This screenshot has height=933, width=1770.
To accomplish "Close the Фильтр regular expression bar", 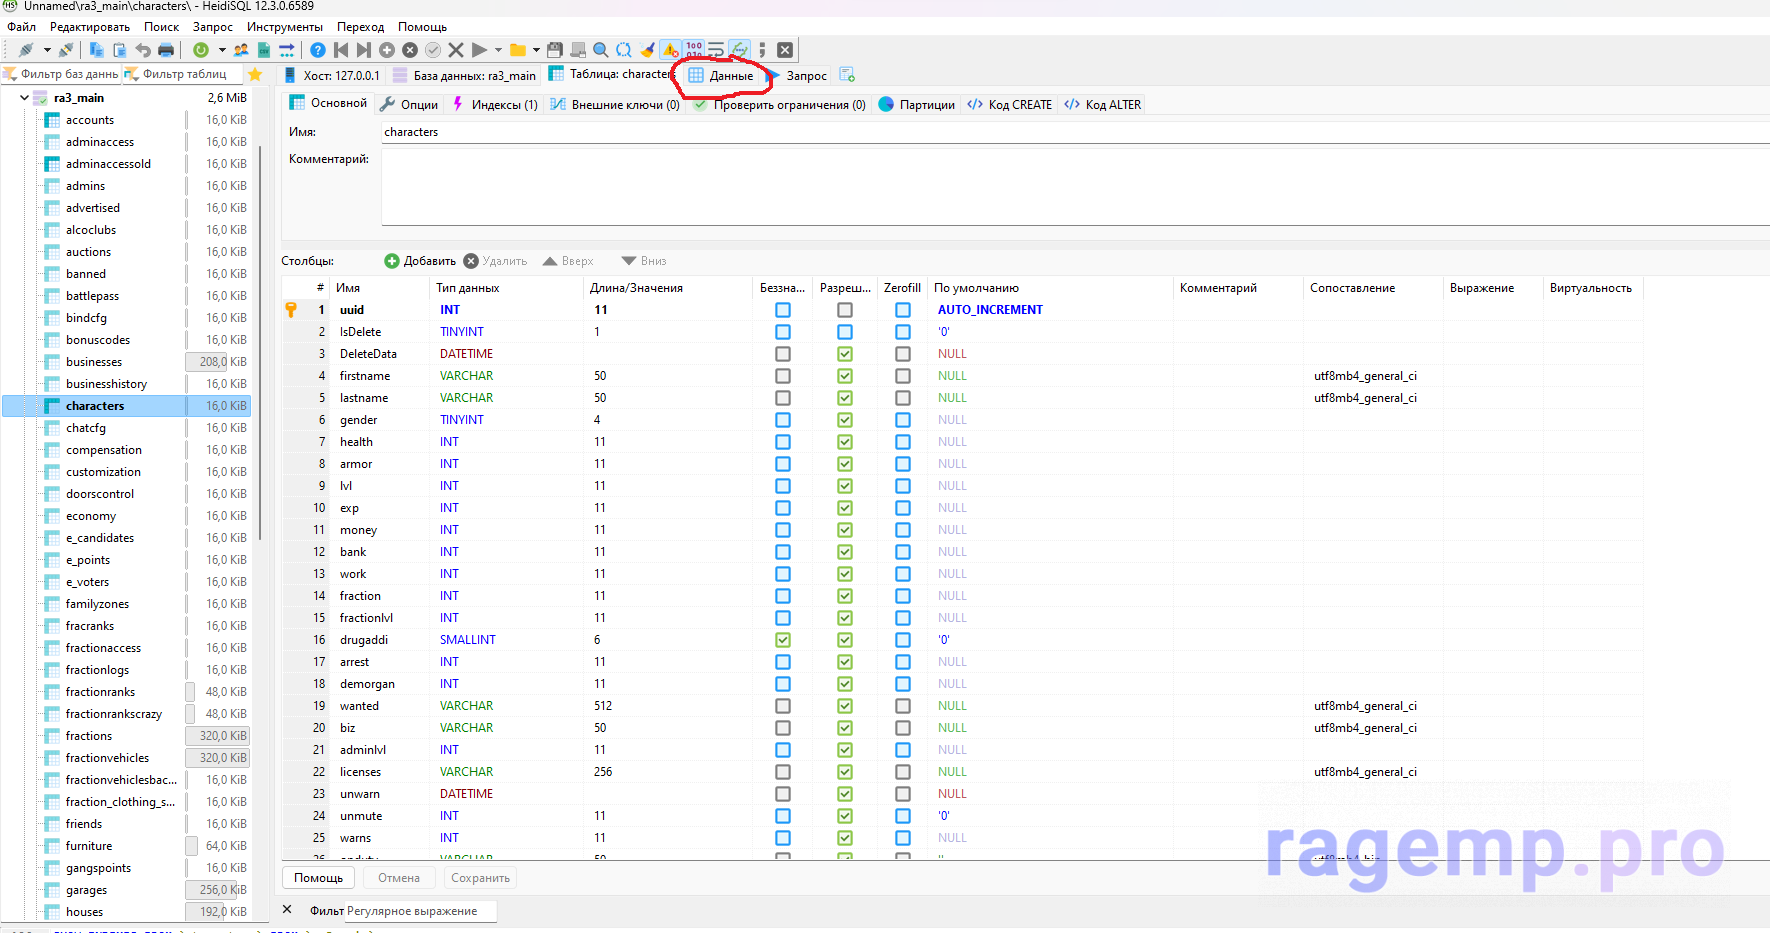I will [287, 910].
